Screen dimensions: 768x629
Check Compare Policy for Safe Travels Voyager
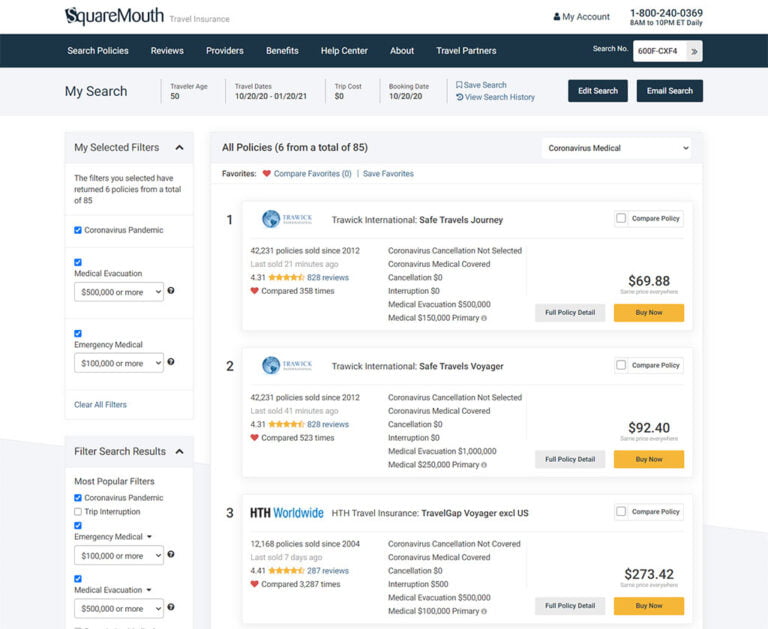point(621,365)
